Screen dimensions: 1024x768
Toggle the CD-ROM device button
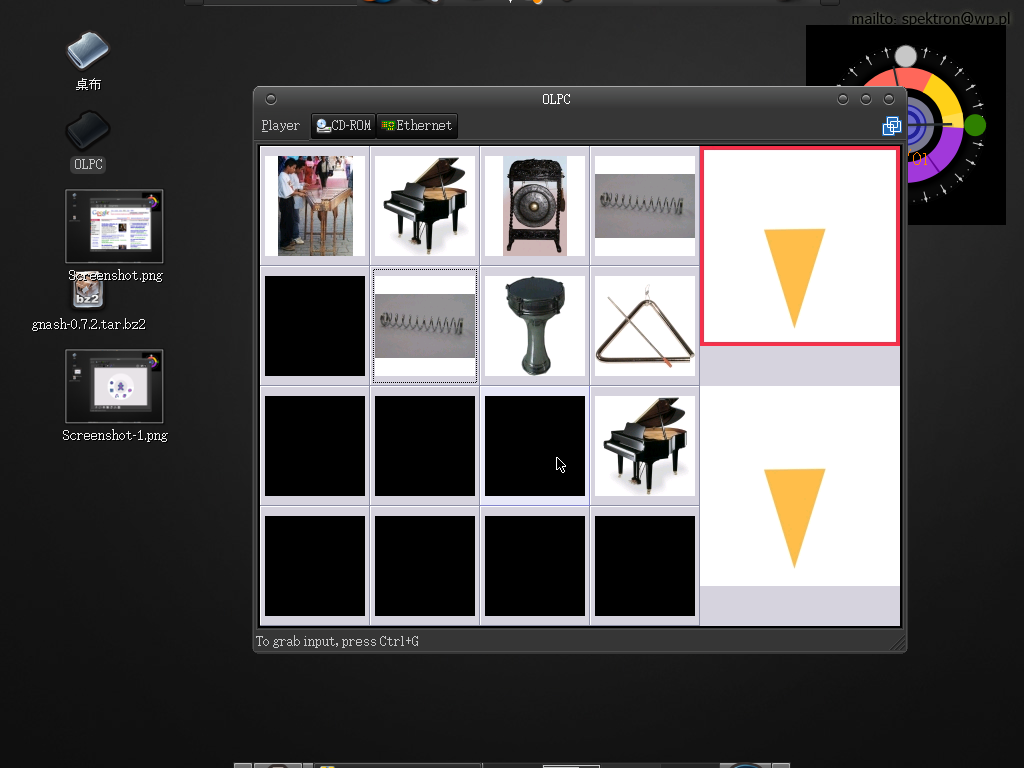343,126
